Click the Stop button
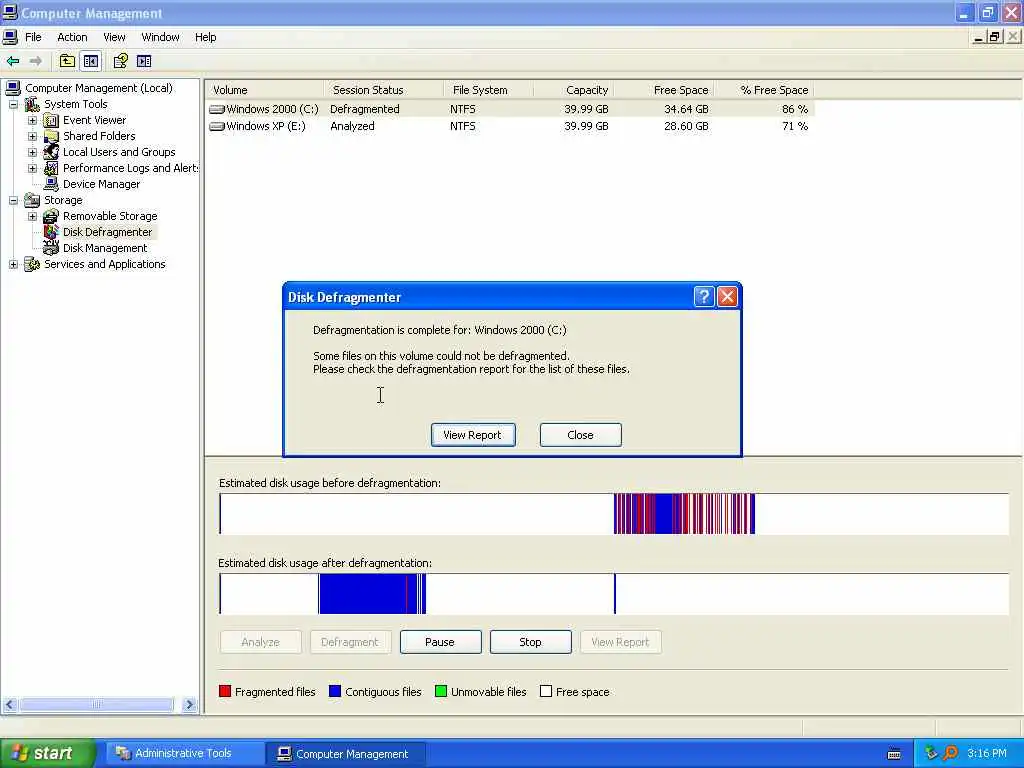This screenshot has width=1024, height=768. (530, 642)
